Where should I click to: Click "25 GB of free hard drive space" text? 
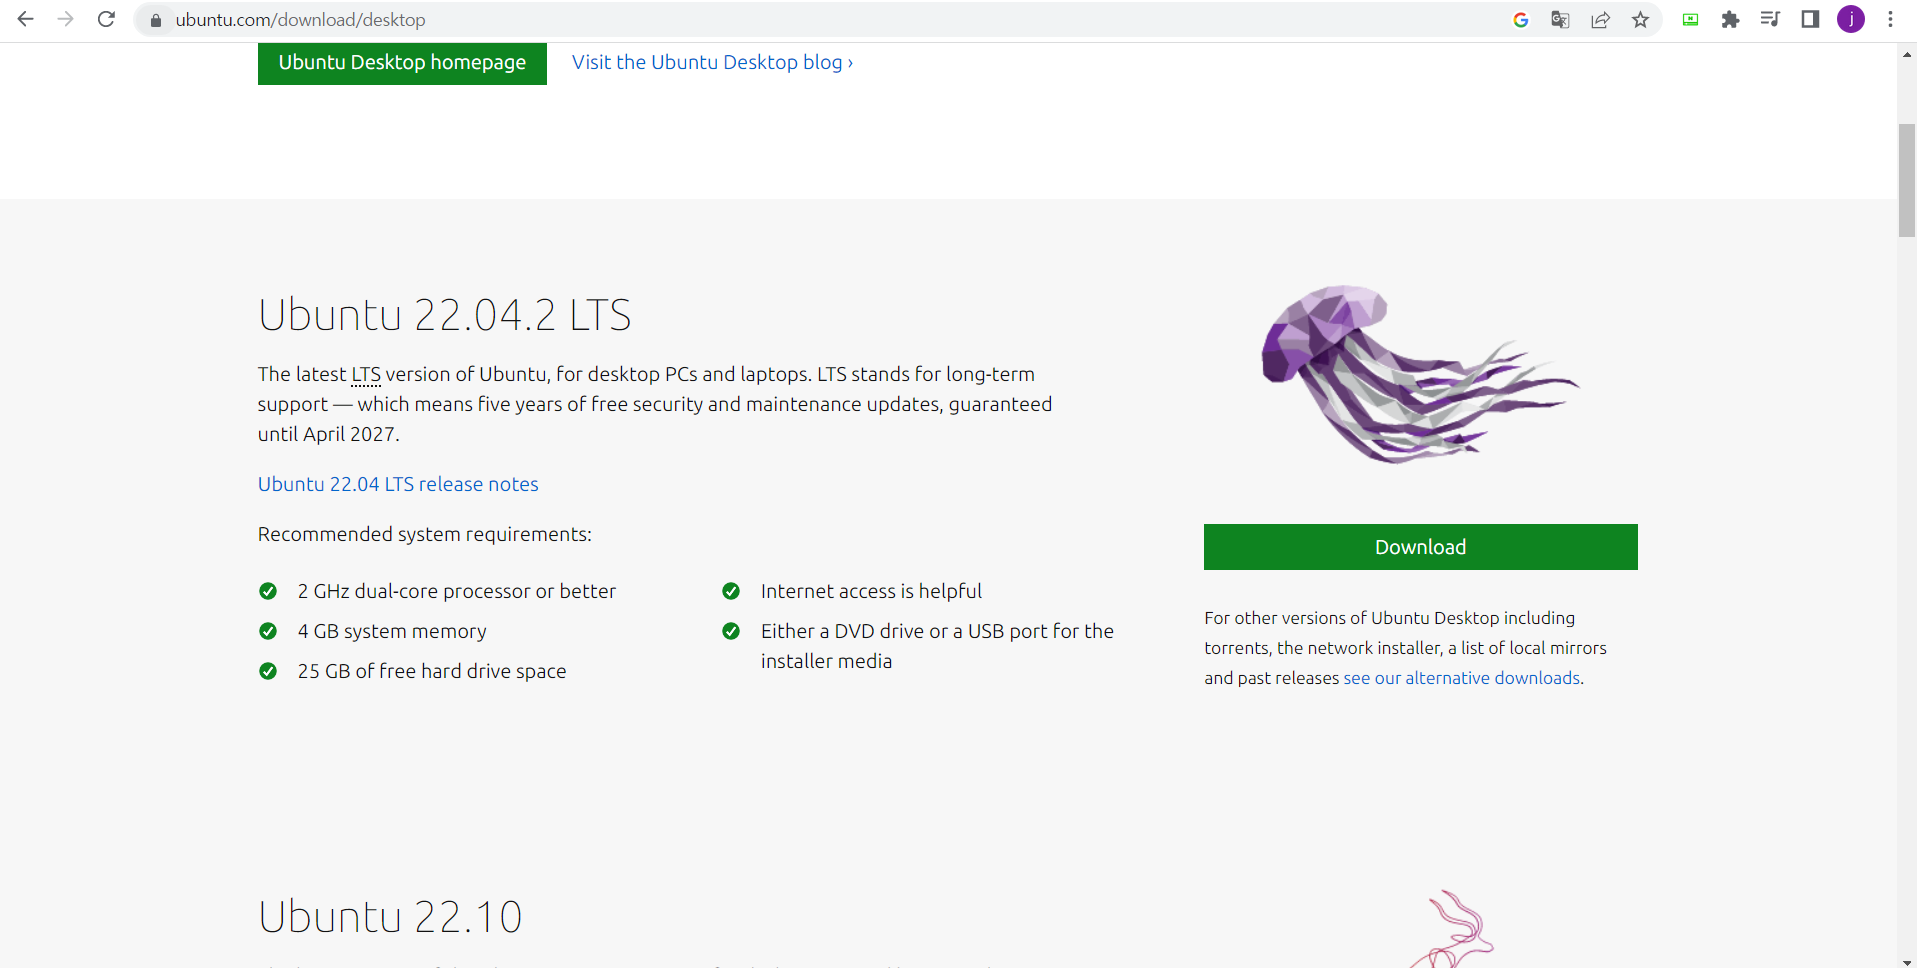click(x=432, y=671)
